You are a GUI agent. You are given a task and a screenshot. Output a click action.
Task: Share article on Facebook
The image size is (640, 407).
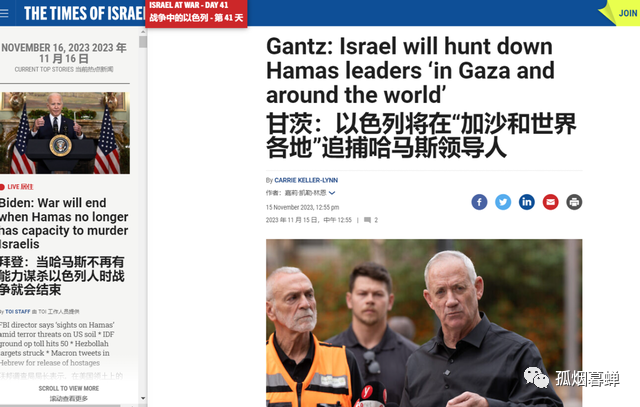[x=479, y=202]
